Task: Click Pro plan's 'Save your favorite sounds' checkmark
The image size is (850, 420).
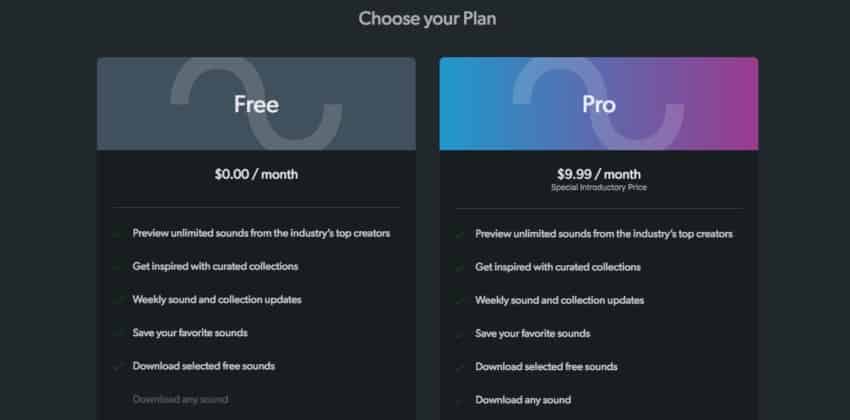Action: 460,333
